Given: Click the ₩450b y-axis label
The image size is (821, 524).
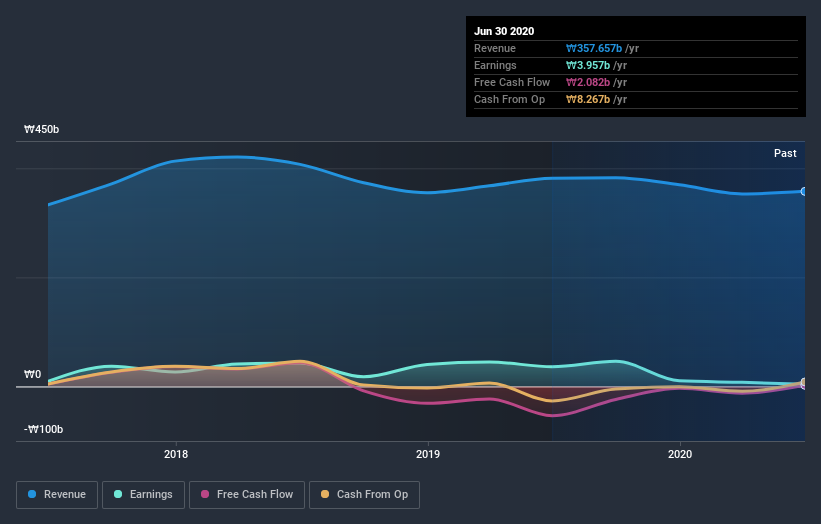Looking at the screenshot, I should tap(41, 129).
